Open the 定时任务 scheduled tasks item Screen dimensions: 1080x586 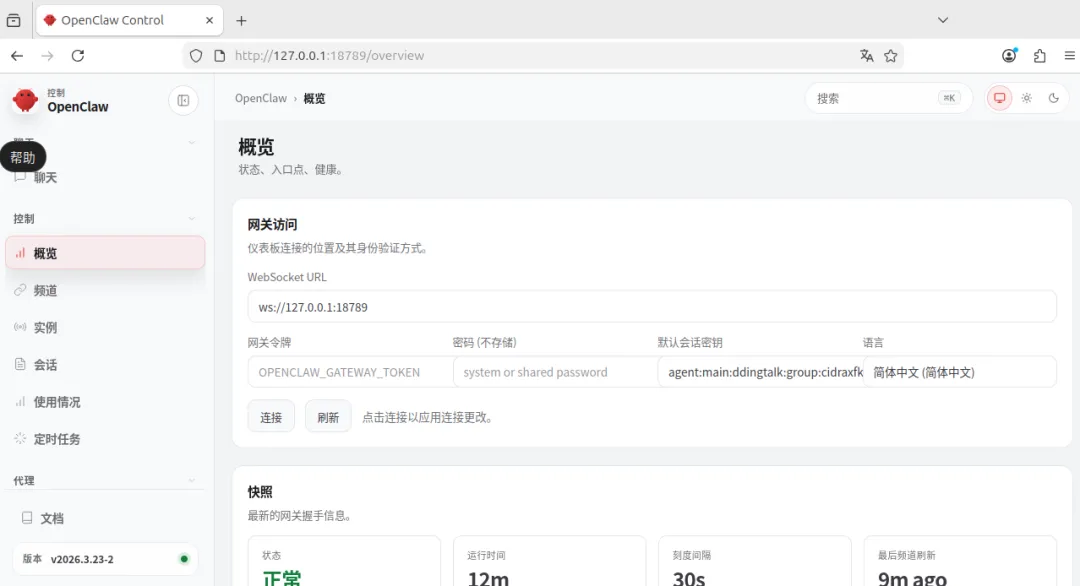pos(105,439)
